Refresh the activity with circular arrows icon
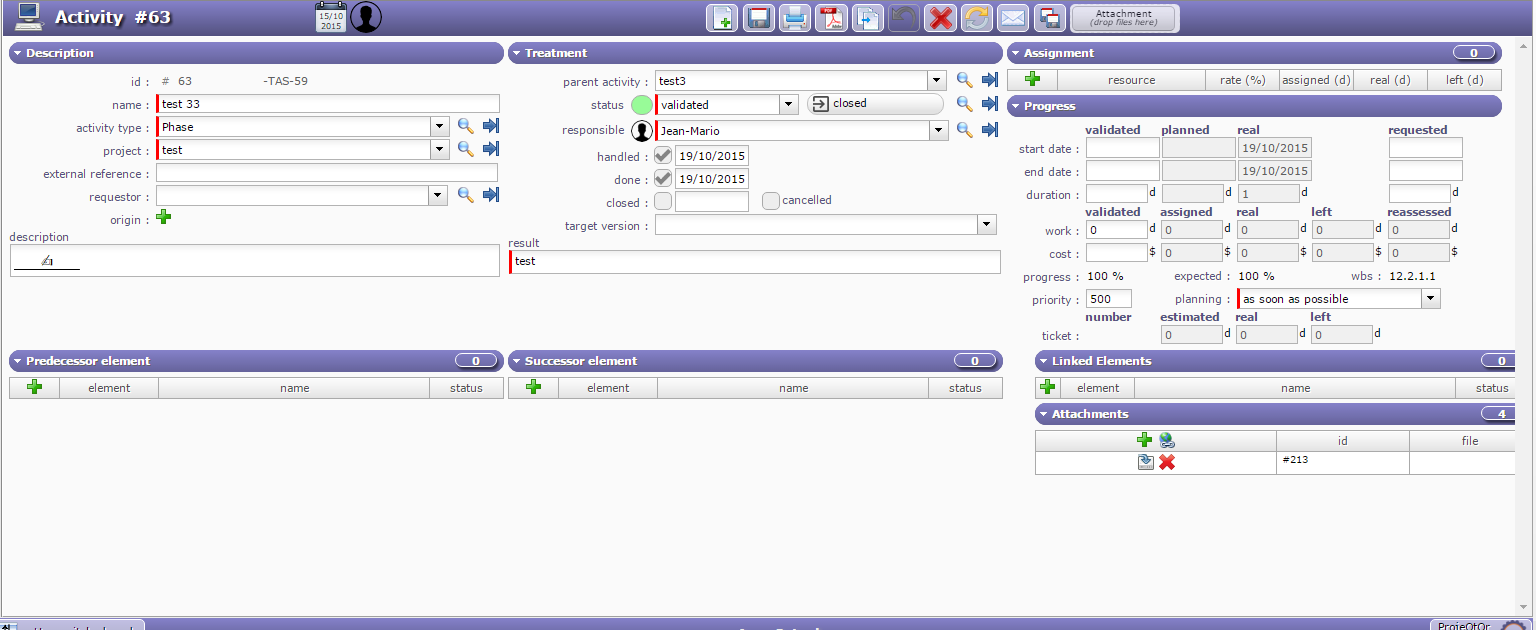 [x=976, y=18]
